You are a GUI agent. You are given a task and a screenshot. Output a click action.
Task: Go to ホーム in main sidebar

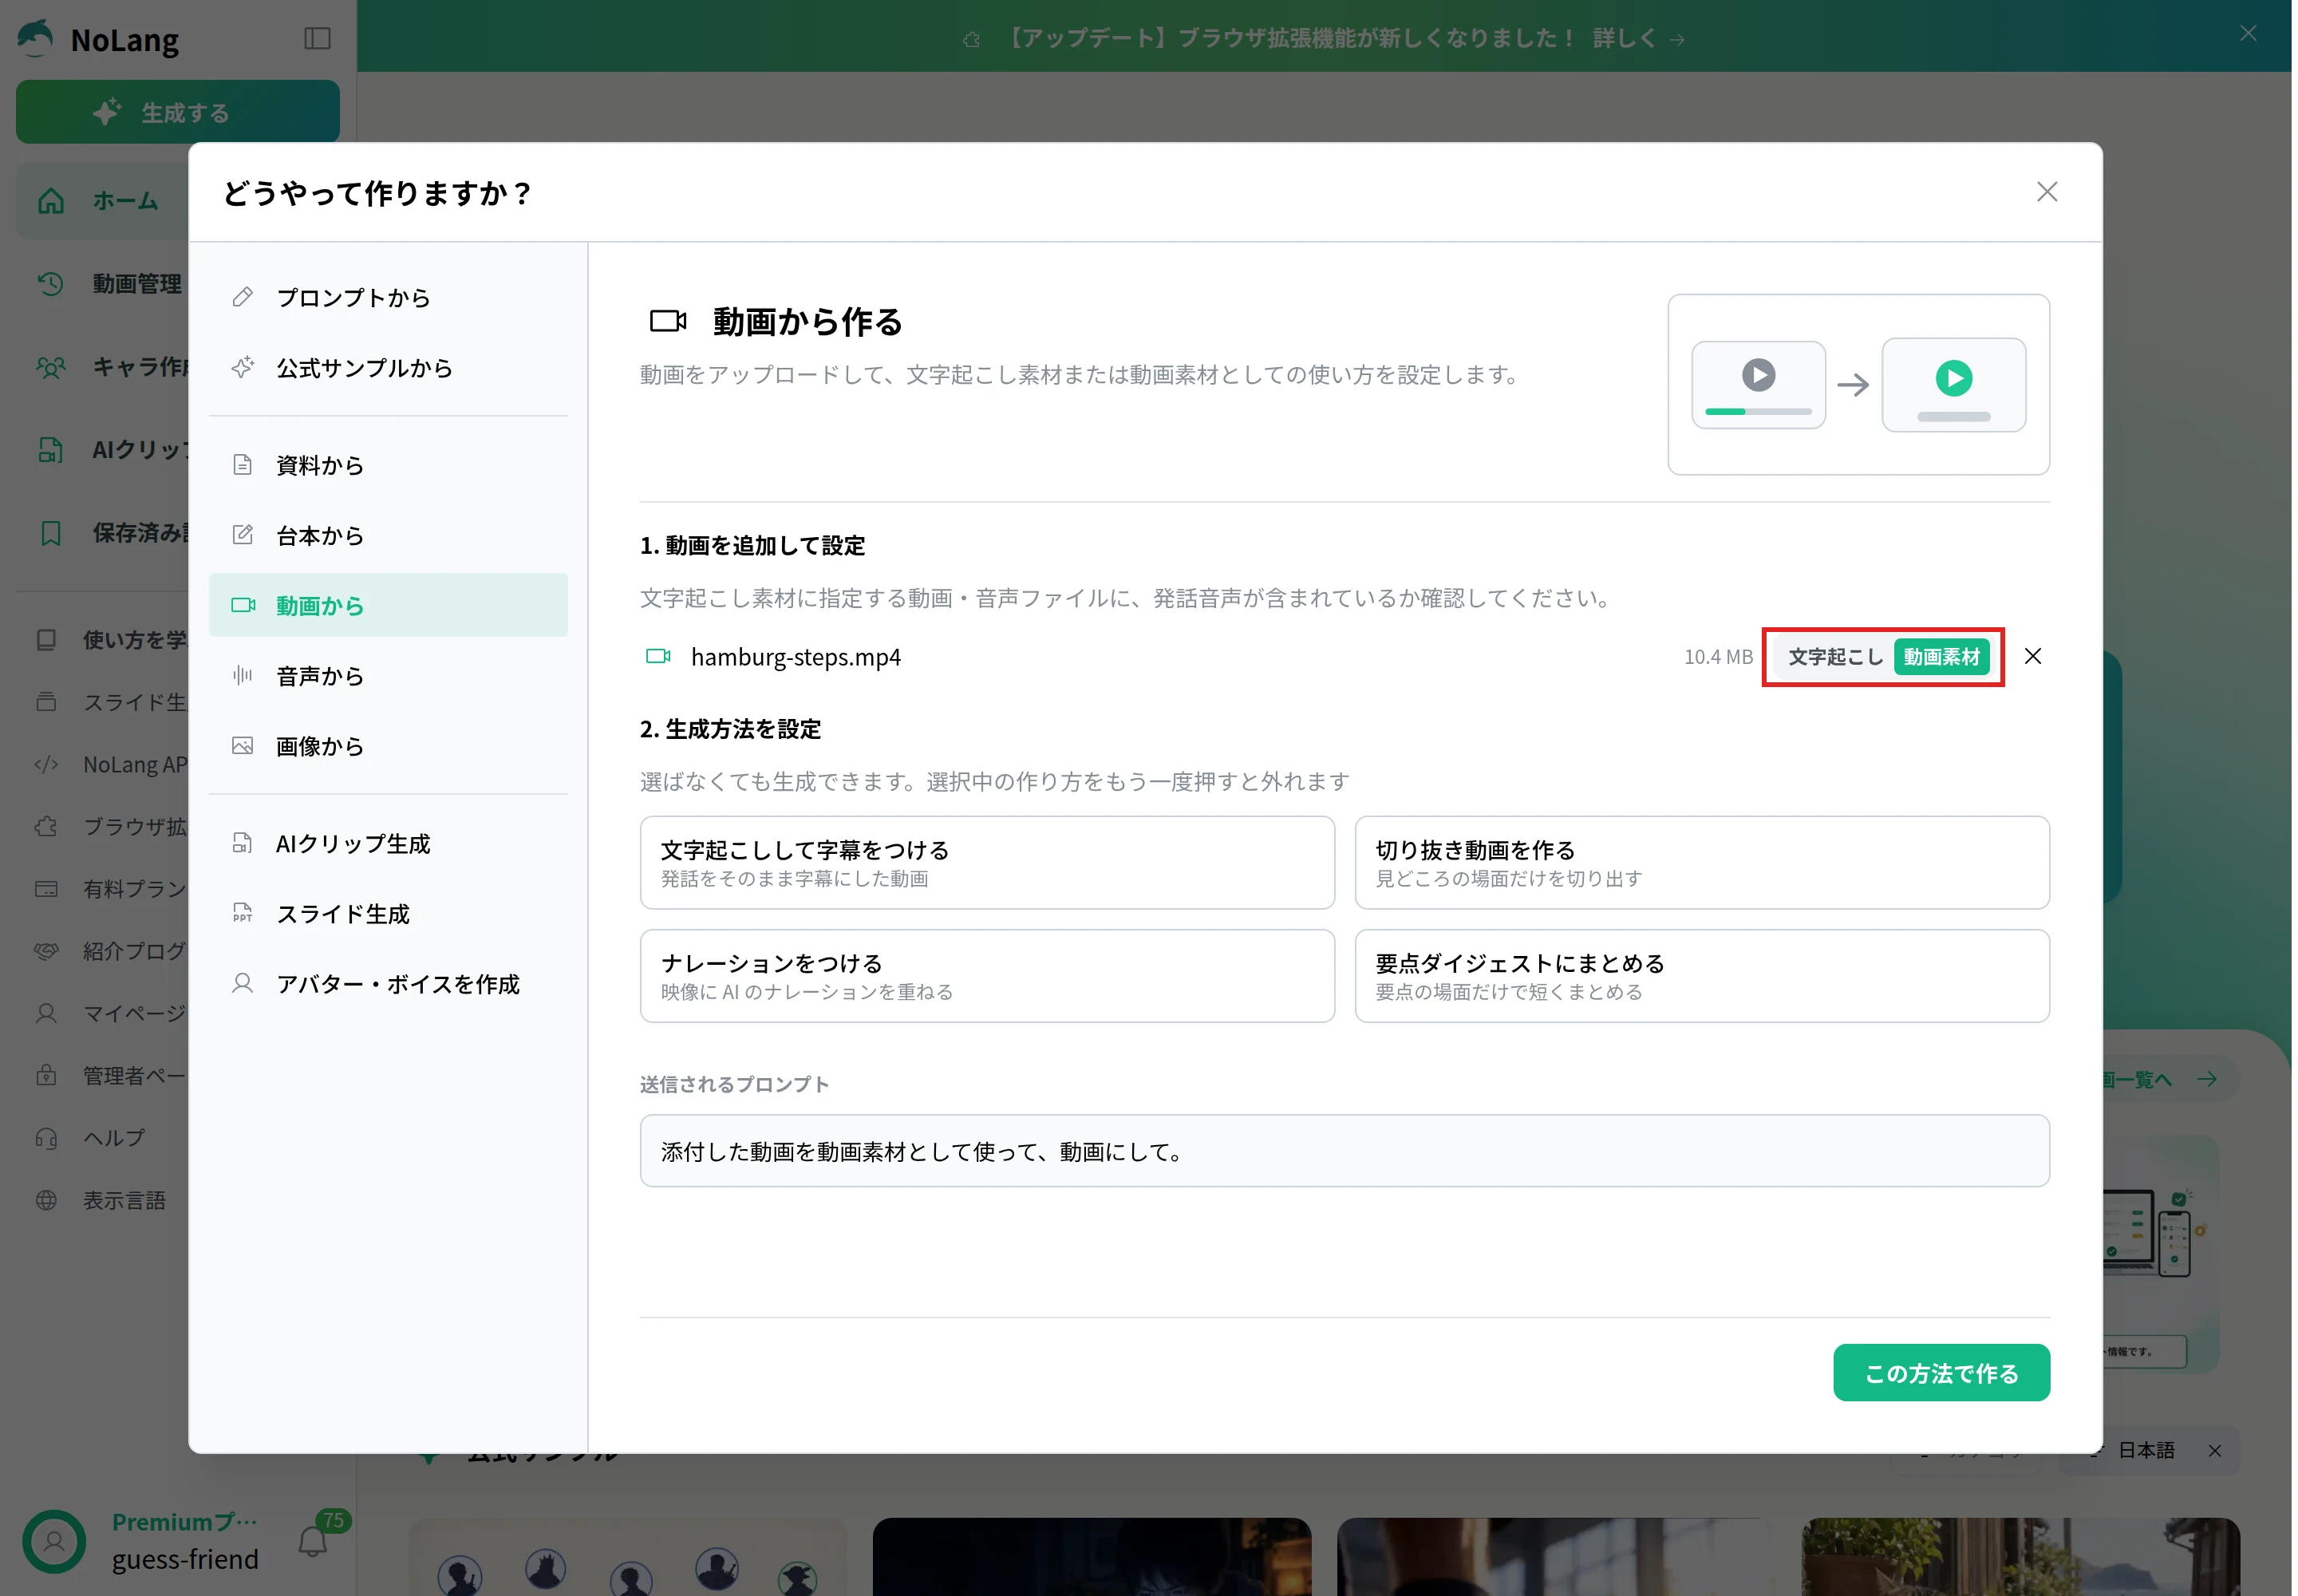102,200
